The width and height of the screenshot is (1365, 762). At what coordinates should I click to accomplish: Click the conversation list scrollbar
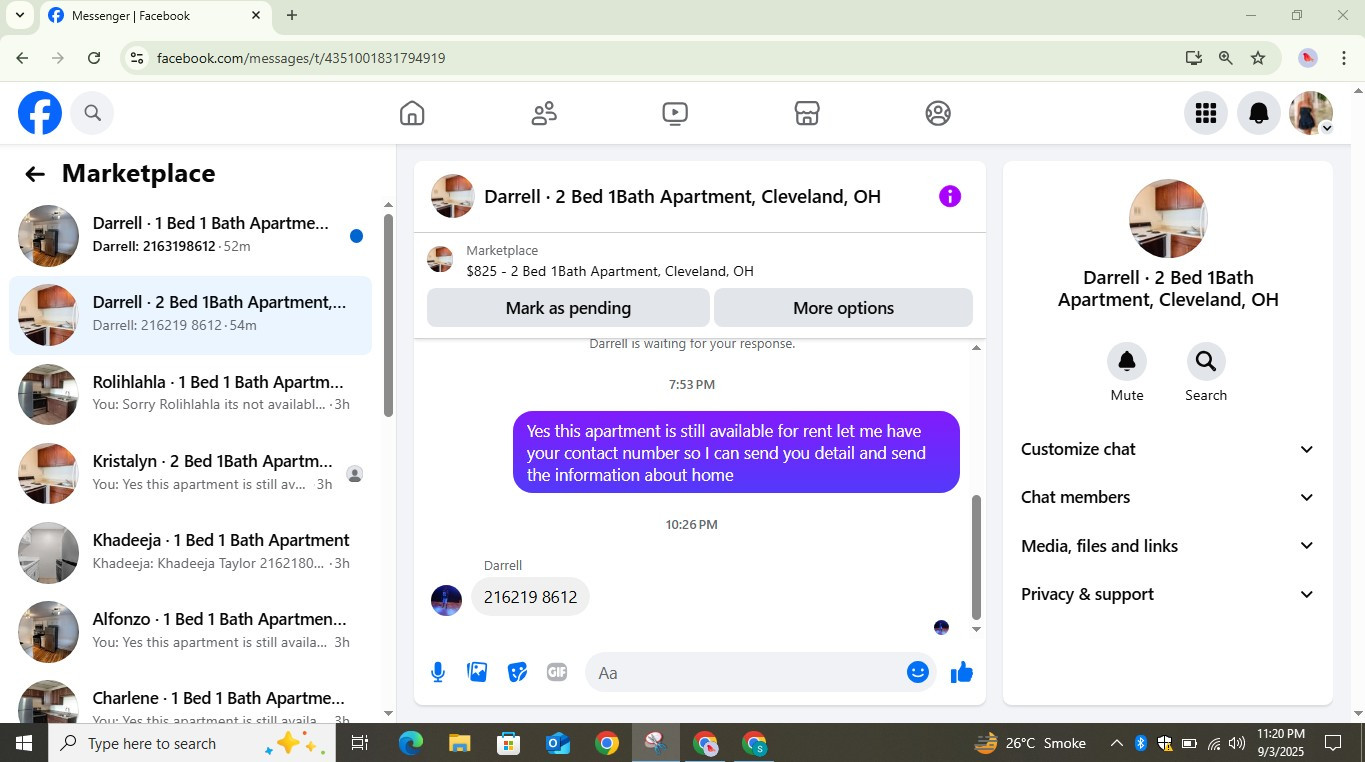(x=389, y=315)
